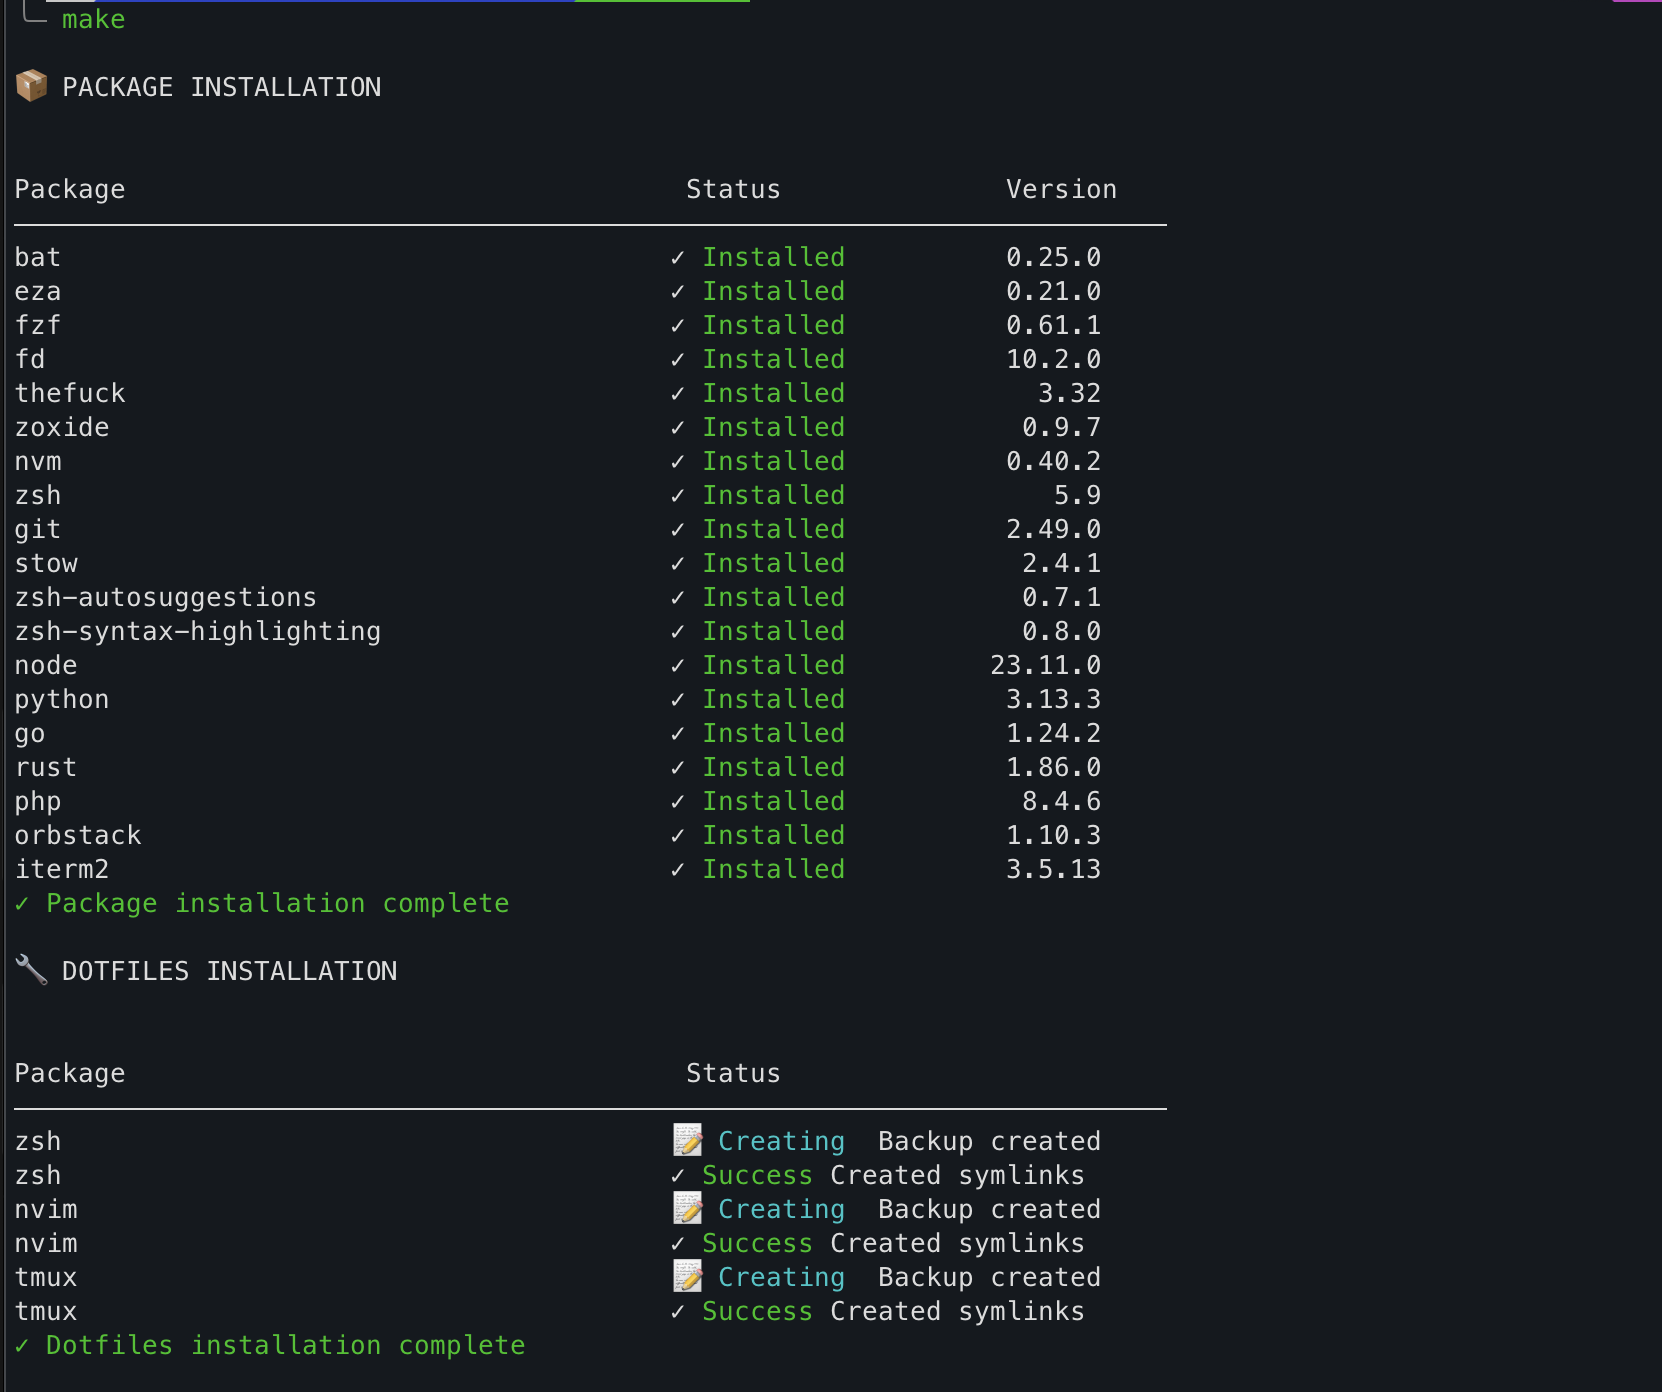Click 'Created symlinks' in the nvim row
1662x1392 pixels.
pyautogui.click(x=958, y=1244)
